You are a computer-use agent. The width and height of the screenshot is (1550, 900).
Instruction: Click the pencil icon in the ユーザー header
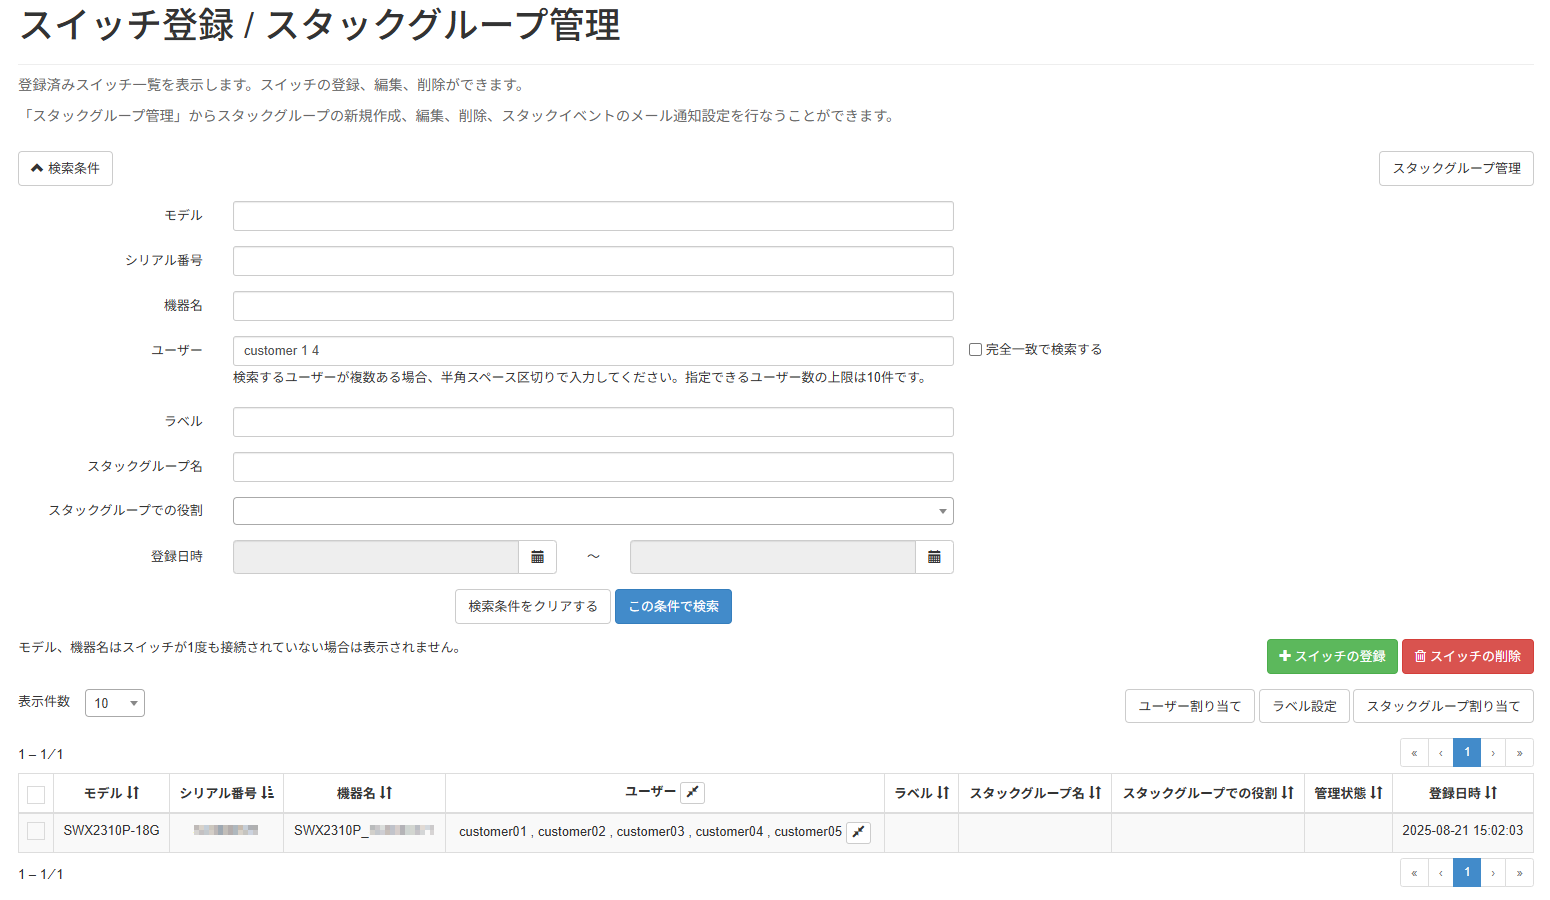693,792
